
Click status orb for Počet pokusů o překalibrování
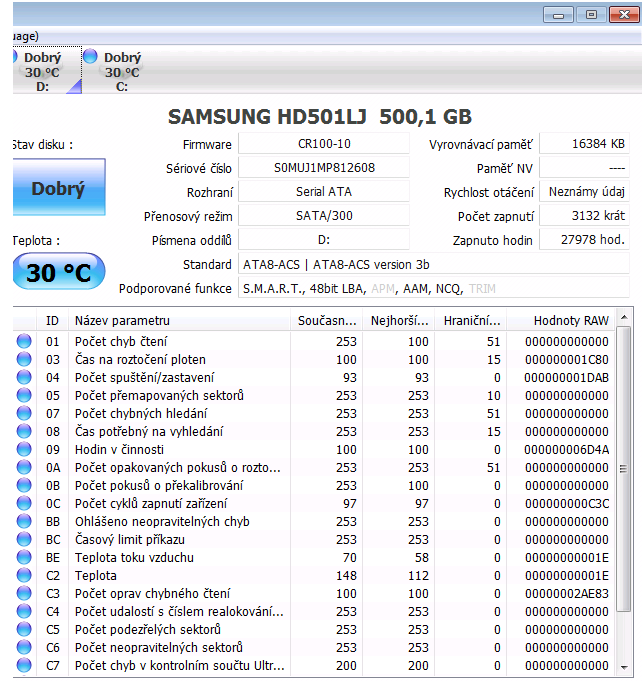coord(24,485)
